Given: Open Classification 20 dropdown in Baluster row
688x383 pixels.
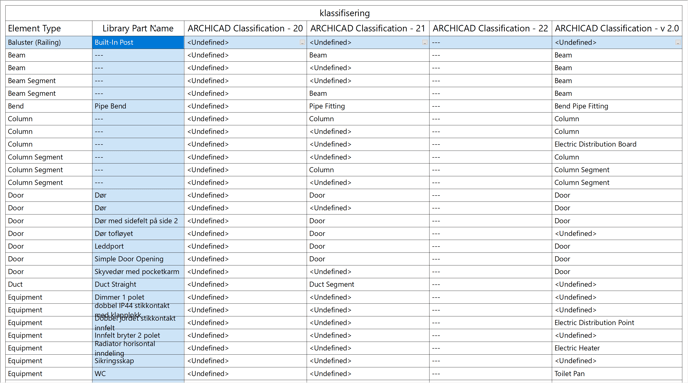Looking at the screenshot, I should point(302,43).
